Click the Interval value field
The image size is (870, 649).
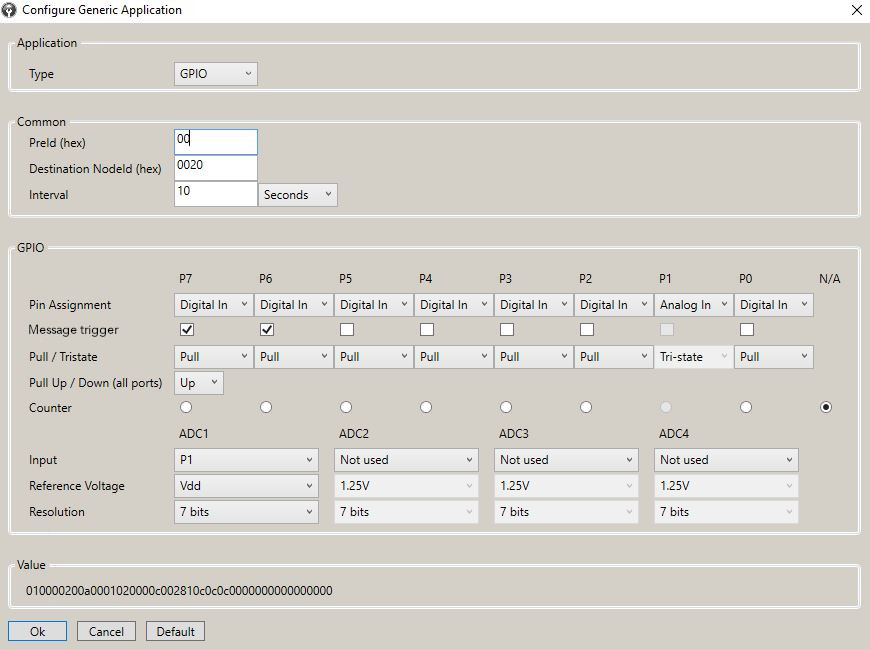pos(215,194)
